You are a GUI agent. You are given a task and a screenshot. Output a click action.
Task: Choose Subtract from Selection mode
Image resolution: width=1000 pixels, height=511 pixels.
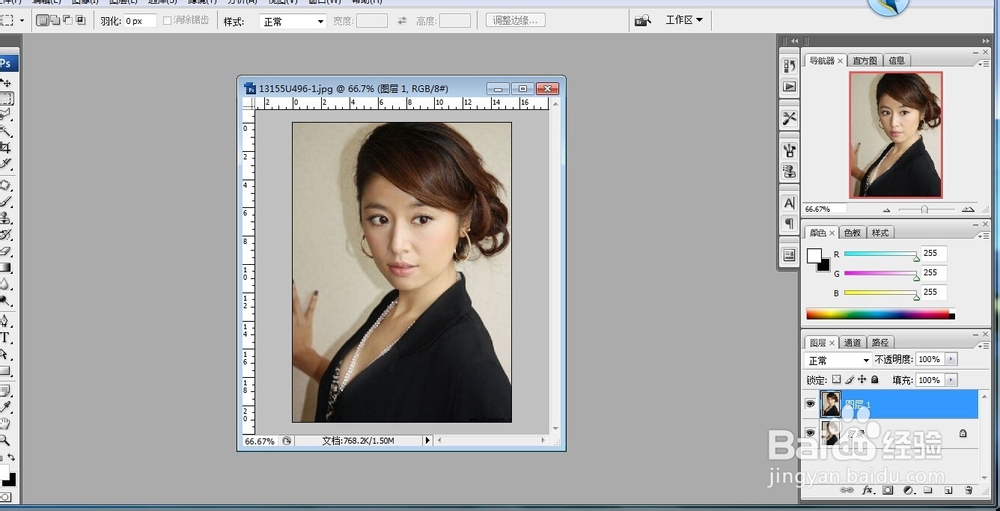click(68, 20)
